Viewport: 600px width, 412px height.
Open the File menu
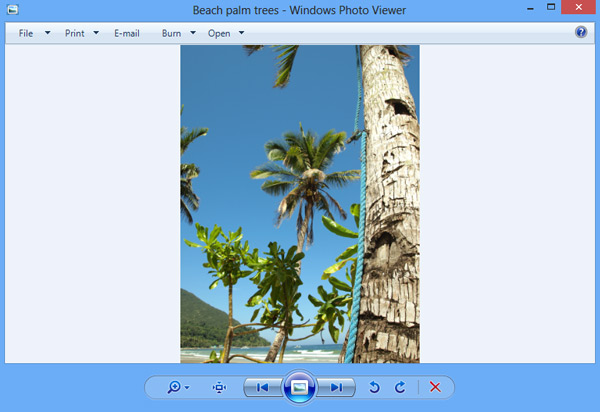click(26, 33)
